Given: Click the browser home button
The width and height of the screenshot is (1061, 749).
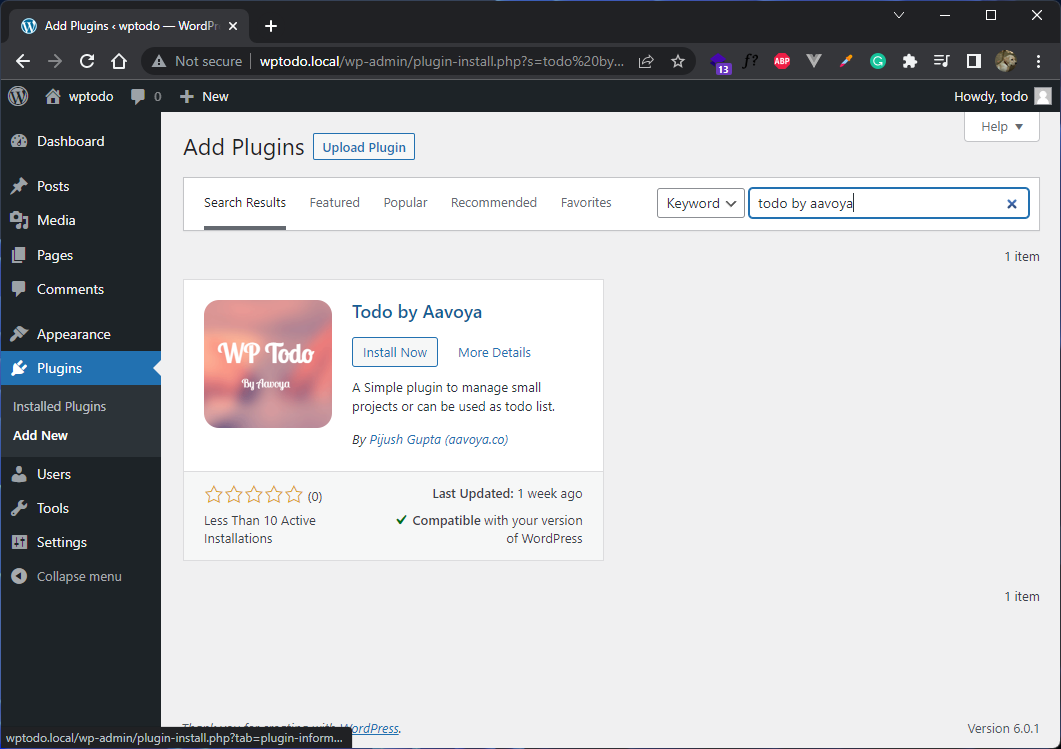Looking at the screenshot, I should point(119,61).
